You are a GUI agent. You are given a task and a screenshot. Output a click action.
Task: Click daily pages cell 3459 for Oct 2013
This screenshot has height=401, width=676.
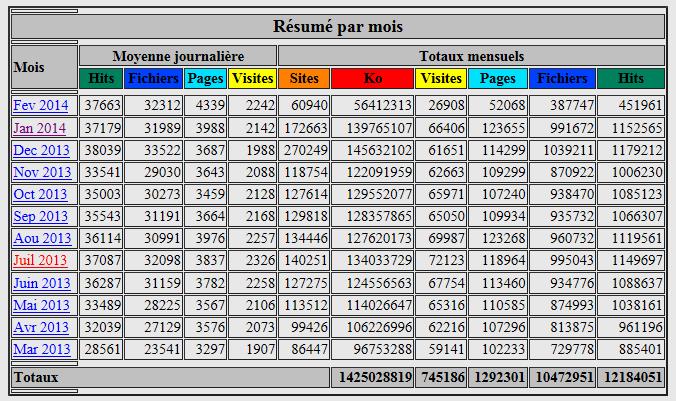[x=205, y=194]
